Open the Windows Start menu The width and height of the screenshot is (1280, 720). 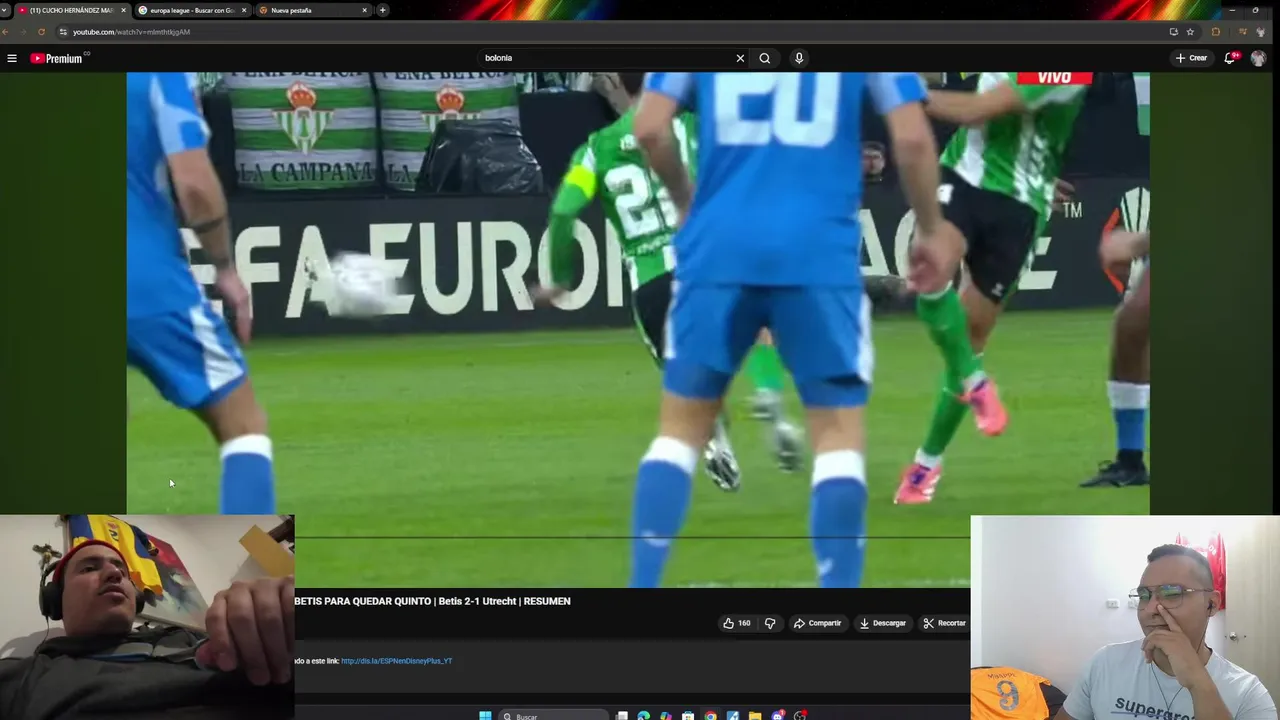485,716
